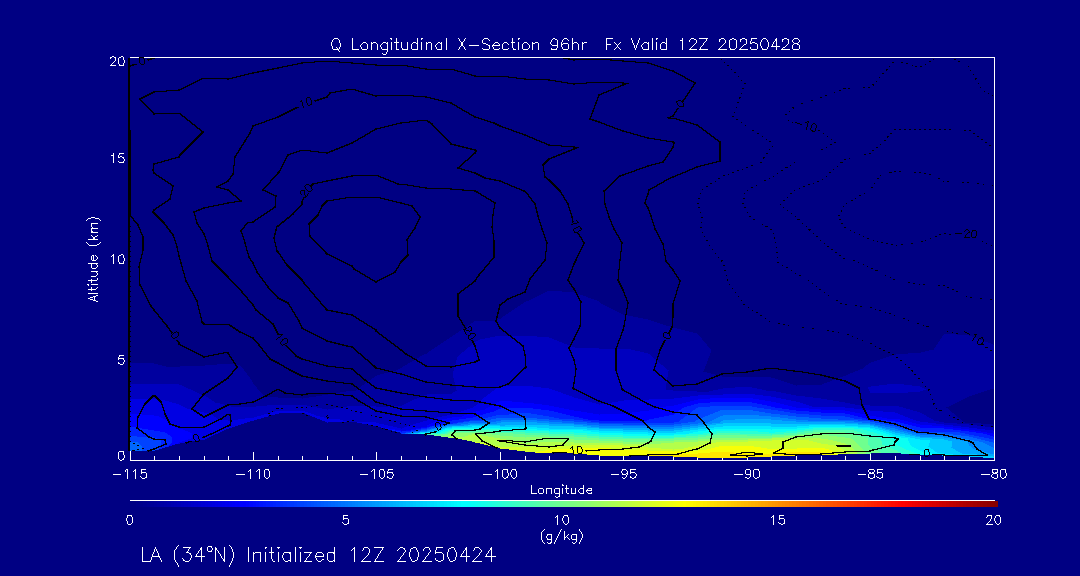The width and height of the screenshot is (1080, 576).
Task: Click the dotted contour label reading 20
Action: 970,234
